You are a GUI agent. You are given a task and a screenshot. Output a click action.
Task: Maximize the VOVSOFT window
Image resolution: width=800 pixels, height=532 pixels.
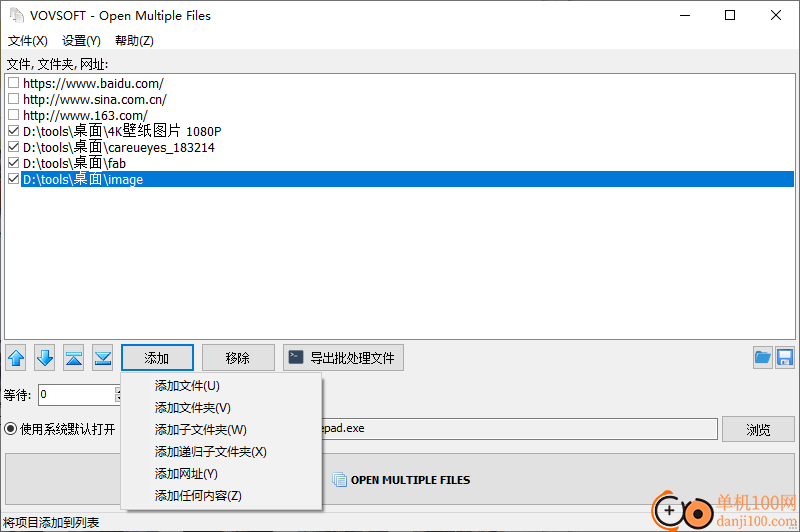[730, 15]
